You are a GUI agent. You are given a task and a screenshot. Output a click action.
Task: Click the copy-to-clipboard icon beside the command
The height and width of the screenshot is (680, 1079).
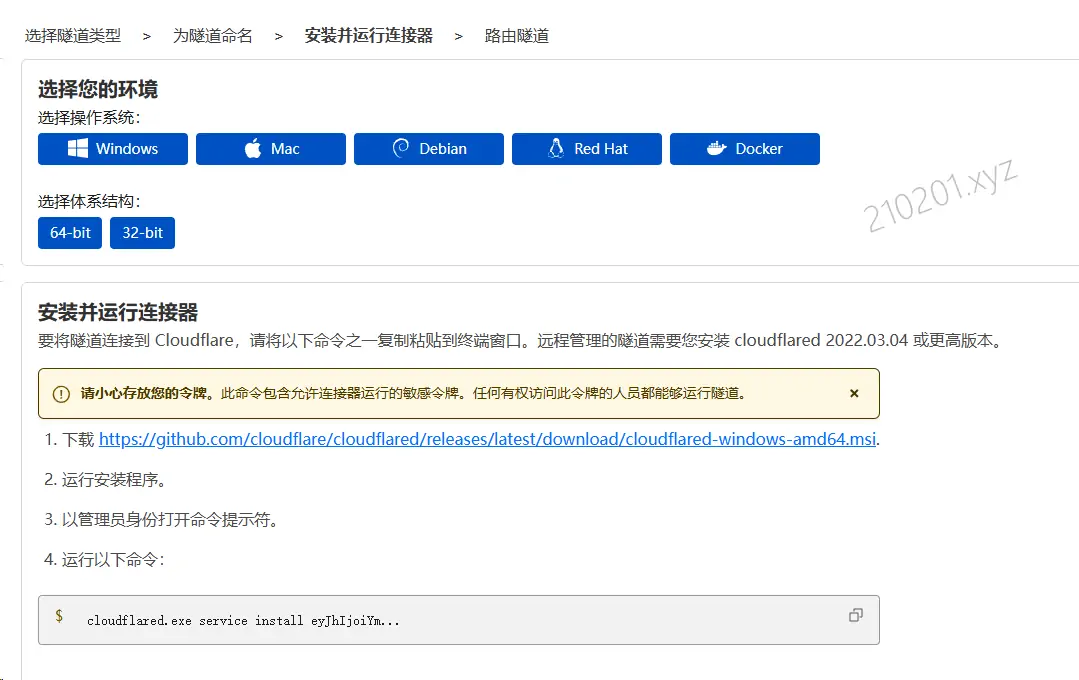[x=855, y=616]
